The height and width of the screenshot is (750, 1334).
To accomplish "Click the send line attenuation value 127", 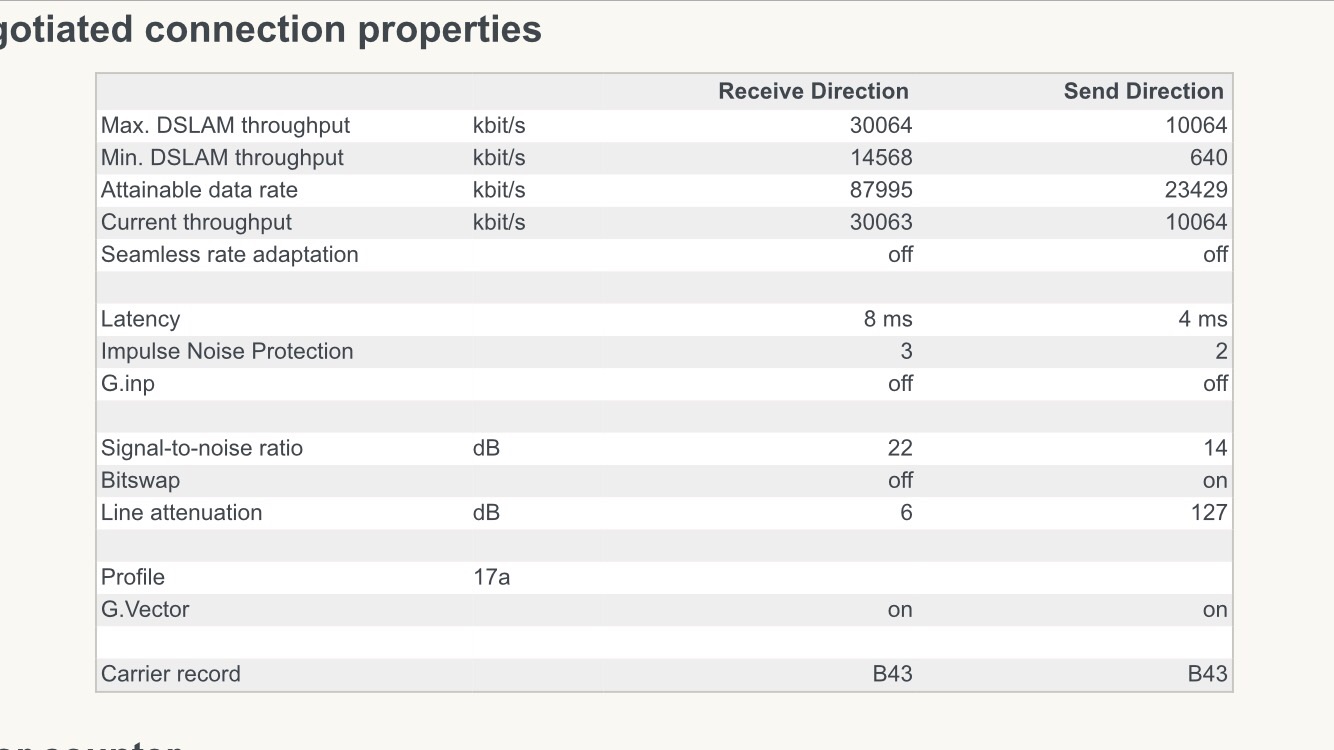I will click(x=1208, y=513).
